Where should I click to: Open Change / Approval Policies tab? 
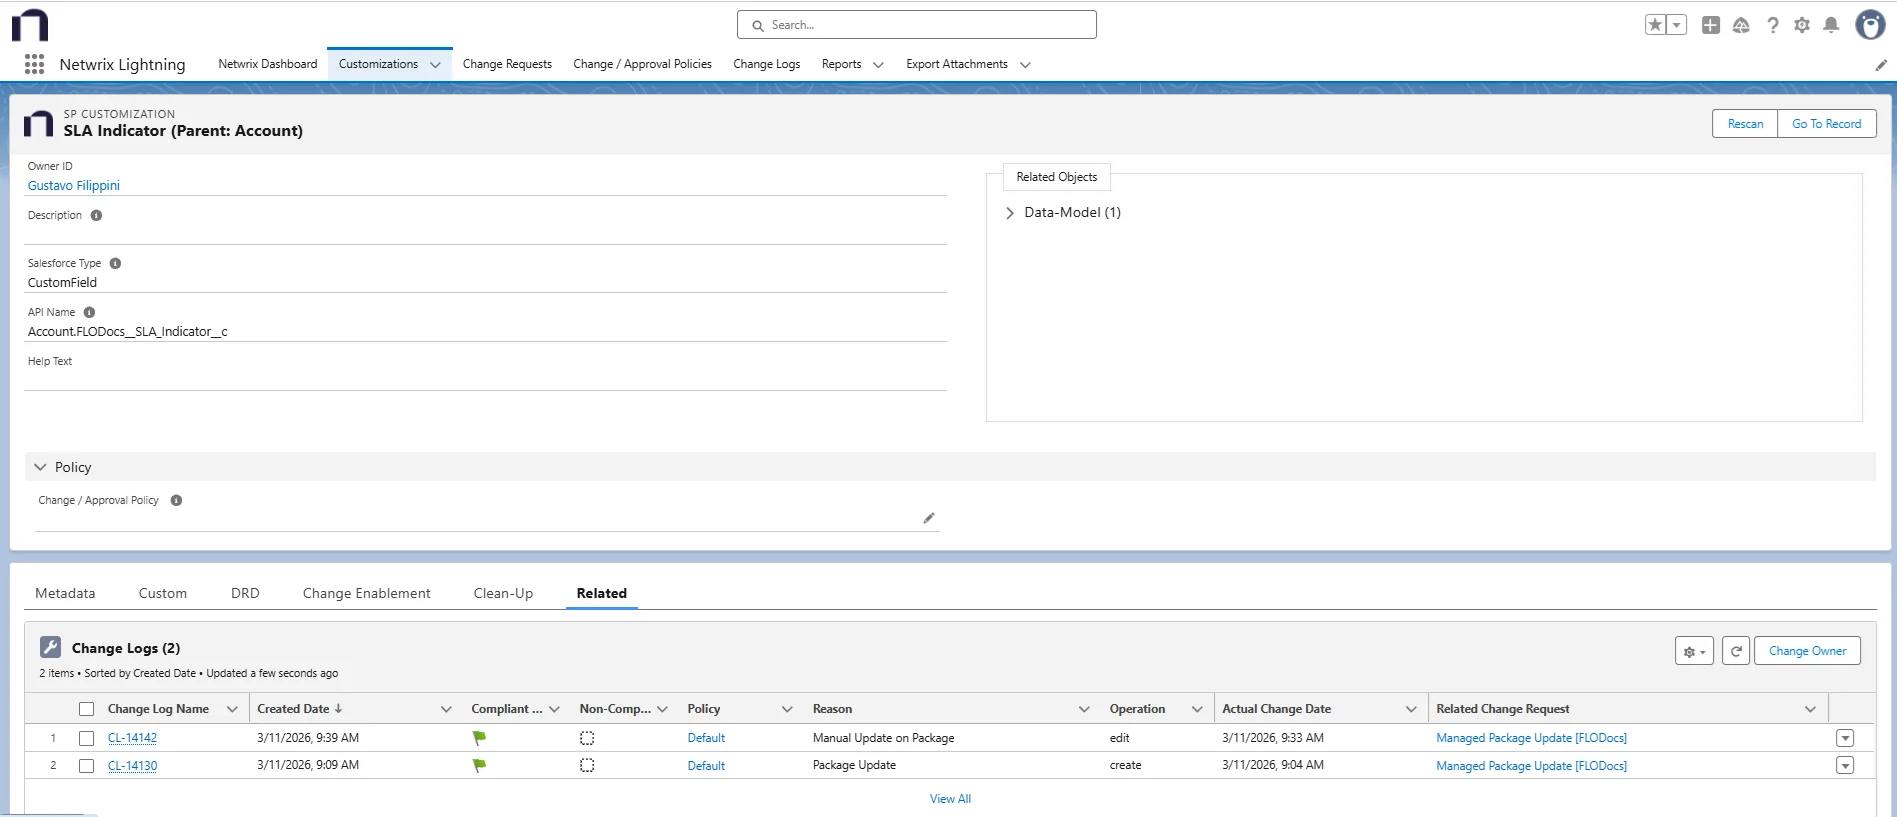[x=642, y=64]
